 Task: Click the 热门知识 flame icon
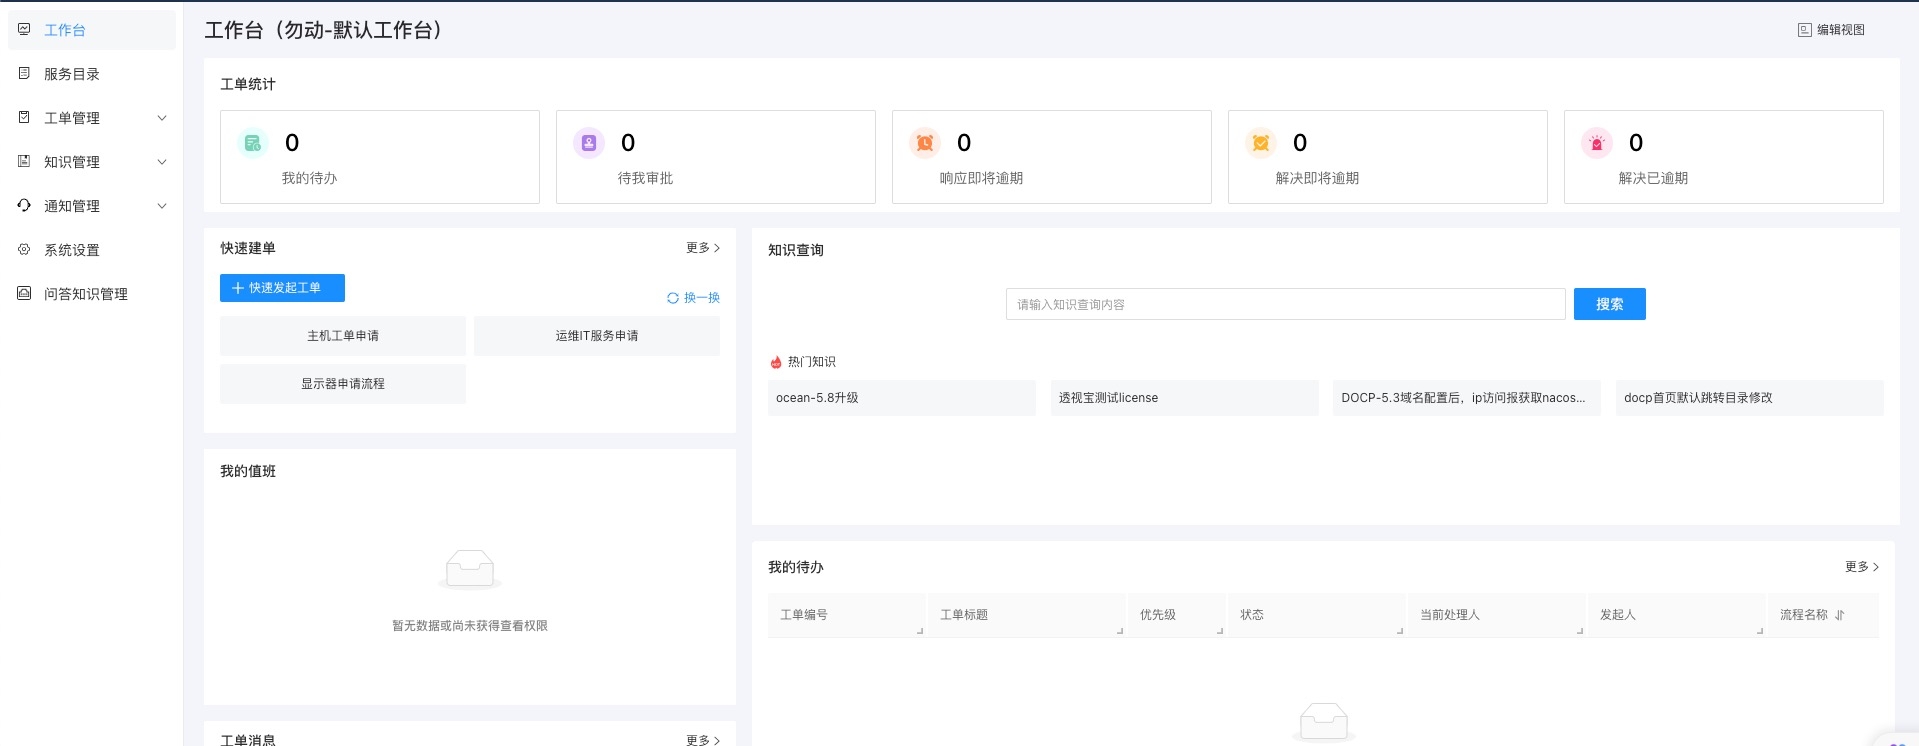(x=775, y=362)
